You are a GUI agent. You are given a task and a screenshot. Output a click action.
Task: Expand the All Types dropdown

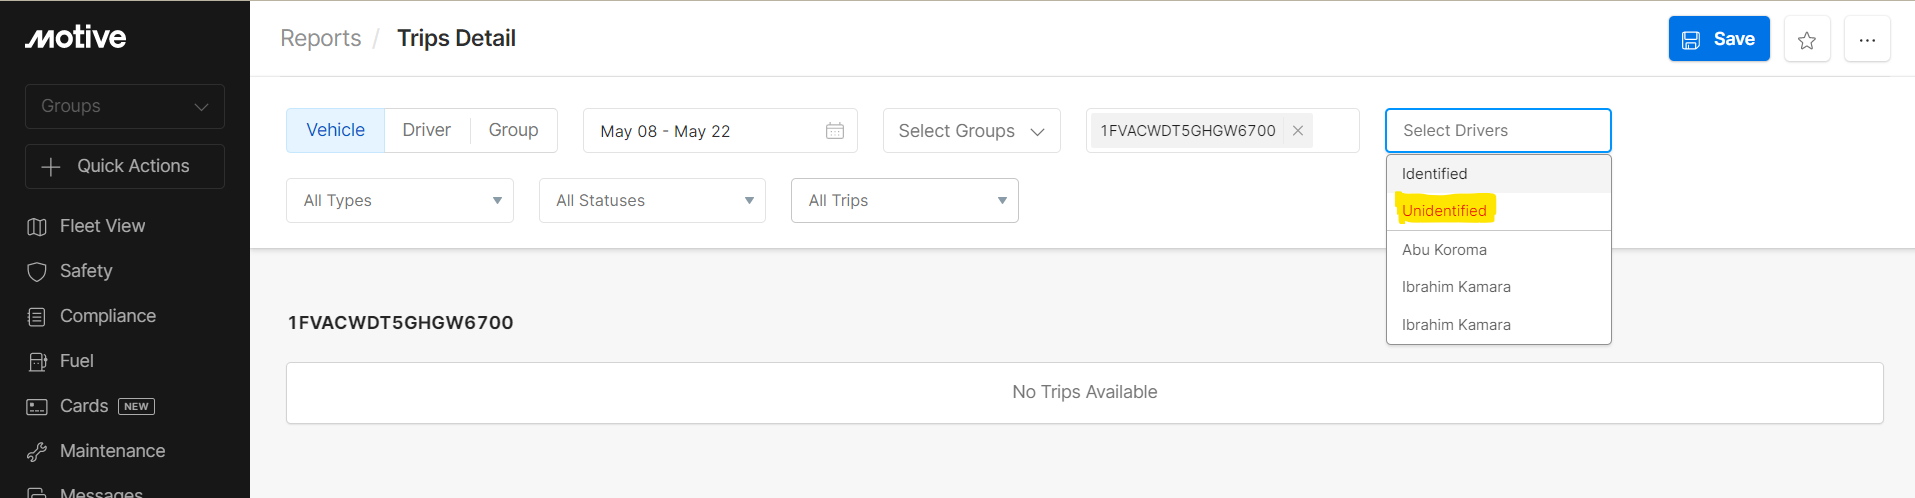(x=400, y=200)
